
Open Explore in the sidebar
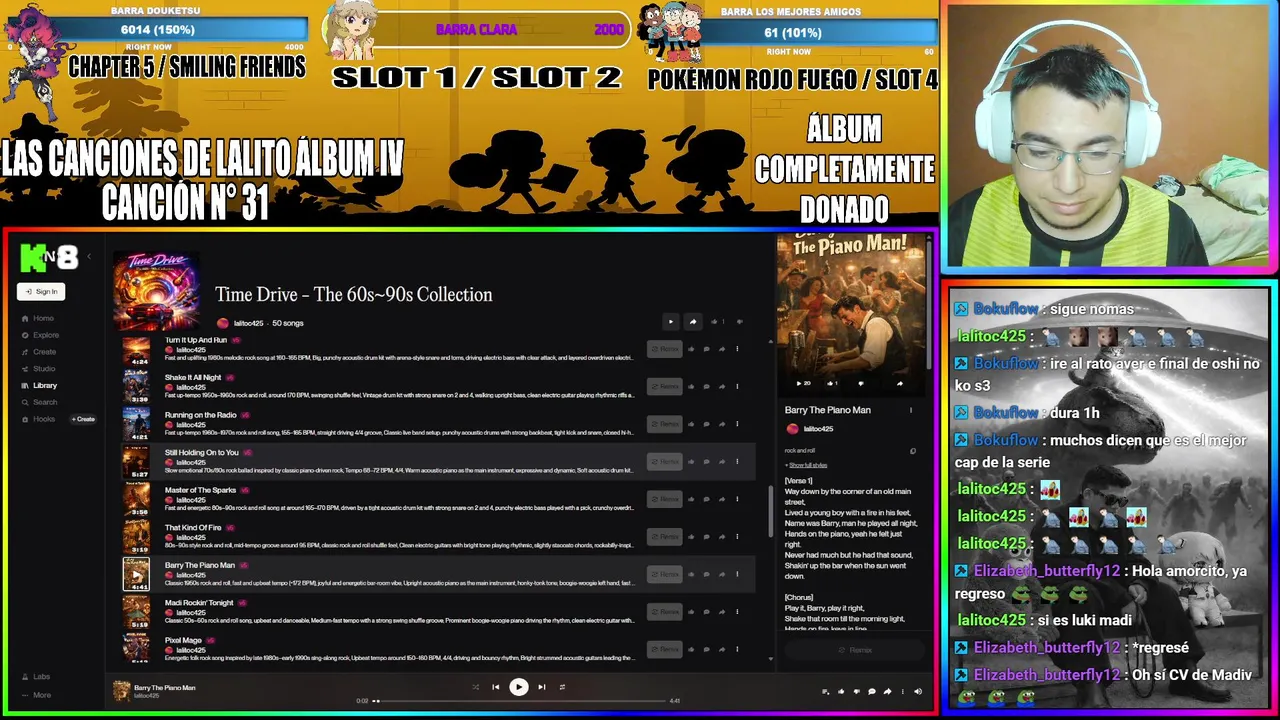40,335
